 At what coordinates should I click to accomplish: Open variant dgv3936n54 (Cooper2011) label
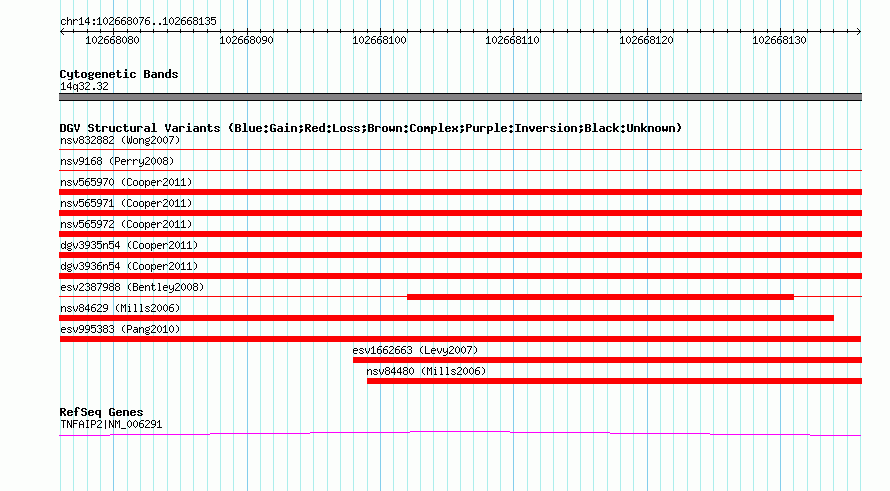(129, 266)
